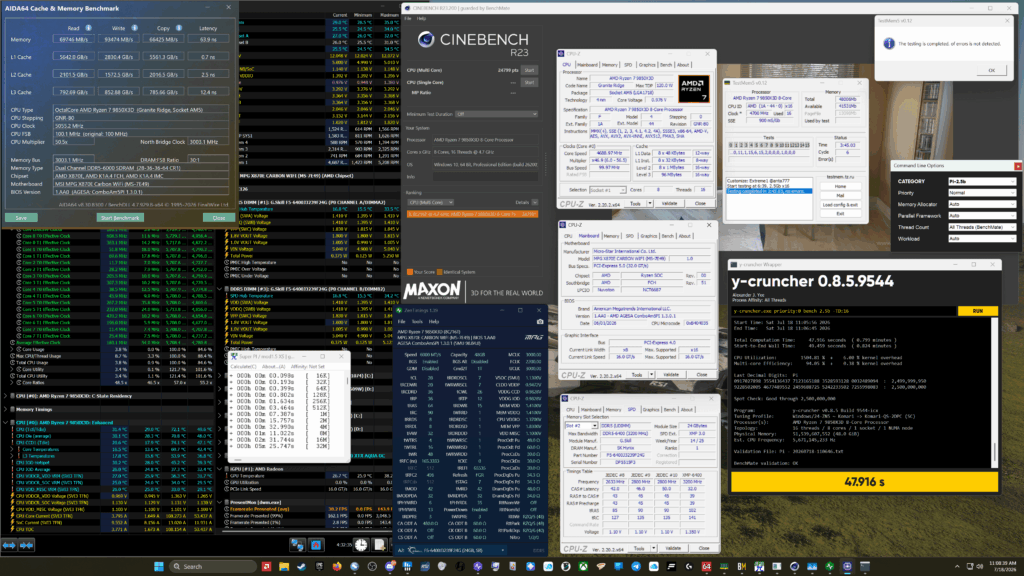This screenshot has width=1024, height=576.
Task: Open the Memory Allocator dropdown
Action: 982,204
